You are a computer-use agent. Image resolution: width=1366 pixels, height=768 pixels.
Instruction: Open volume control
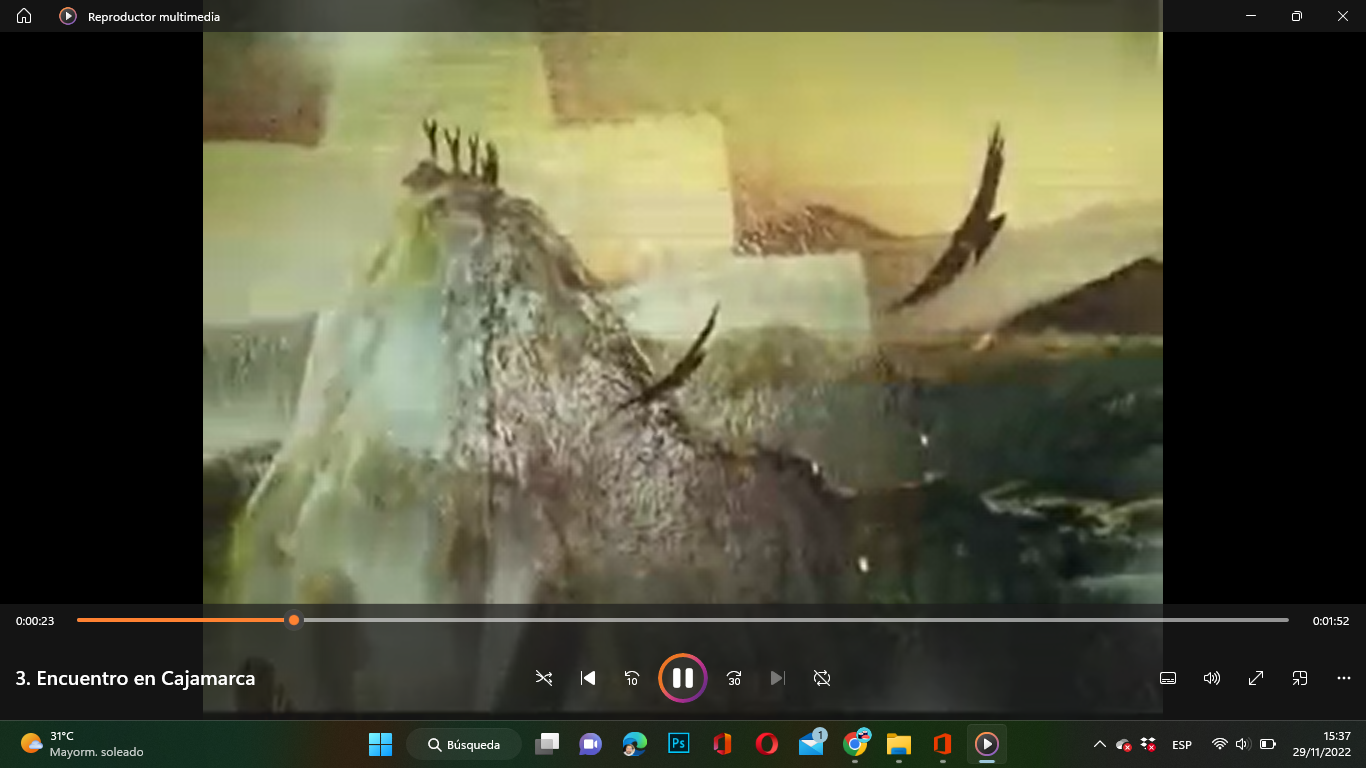[1212, 678]
